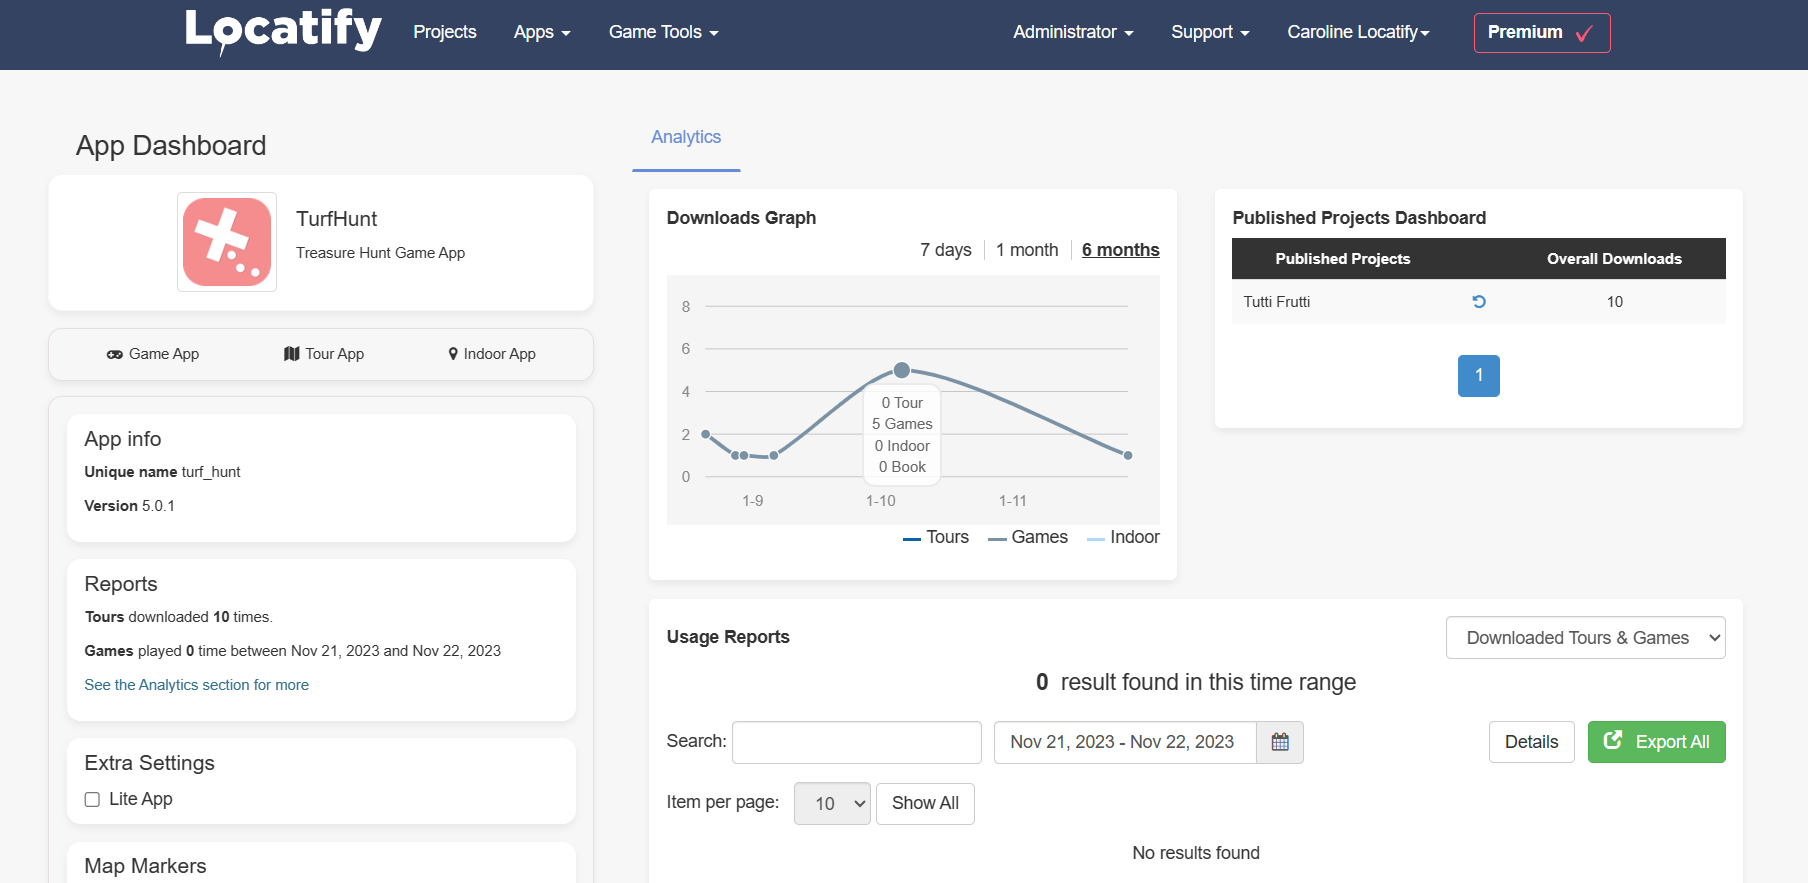
Task: Switch to the Analytics tab
Action: coord(686,137)
